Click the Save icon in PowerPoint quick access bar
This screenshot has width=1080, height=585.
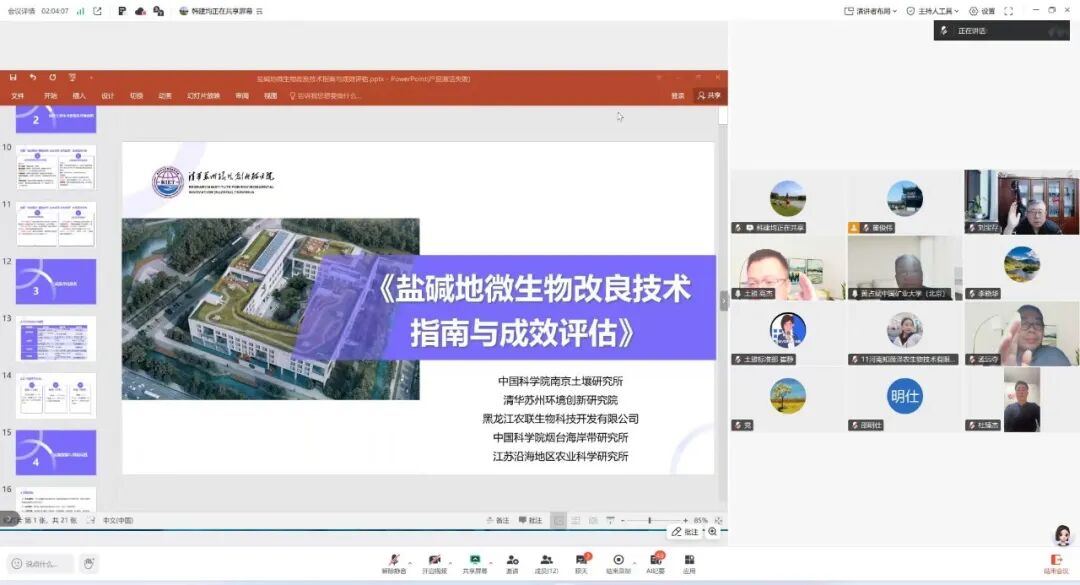tap(12, 78)
